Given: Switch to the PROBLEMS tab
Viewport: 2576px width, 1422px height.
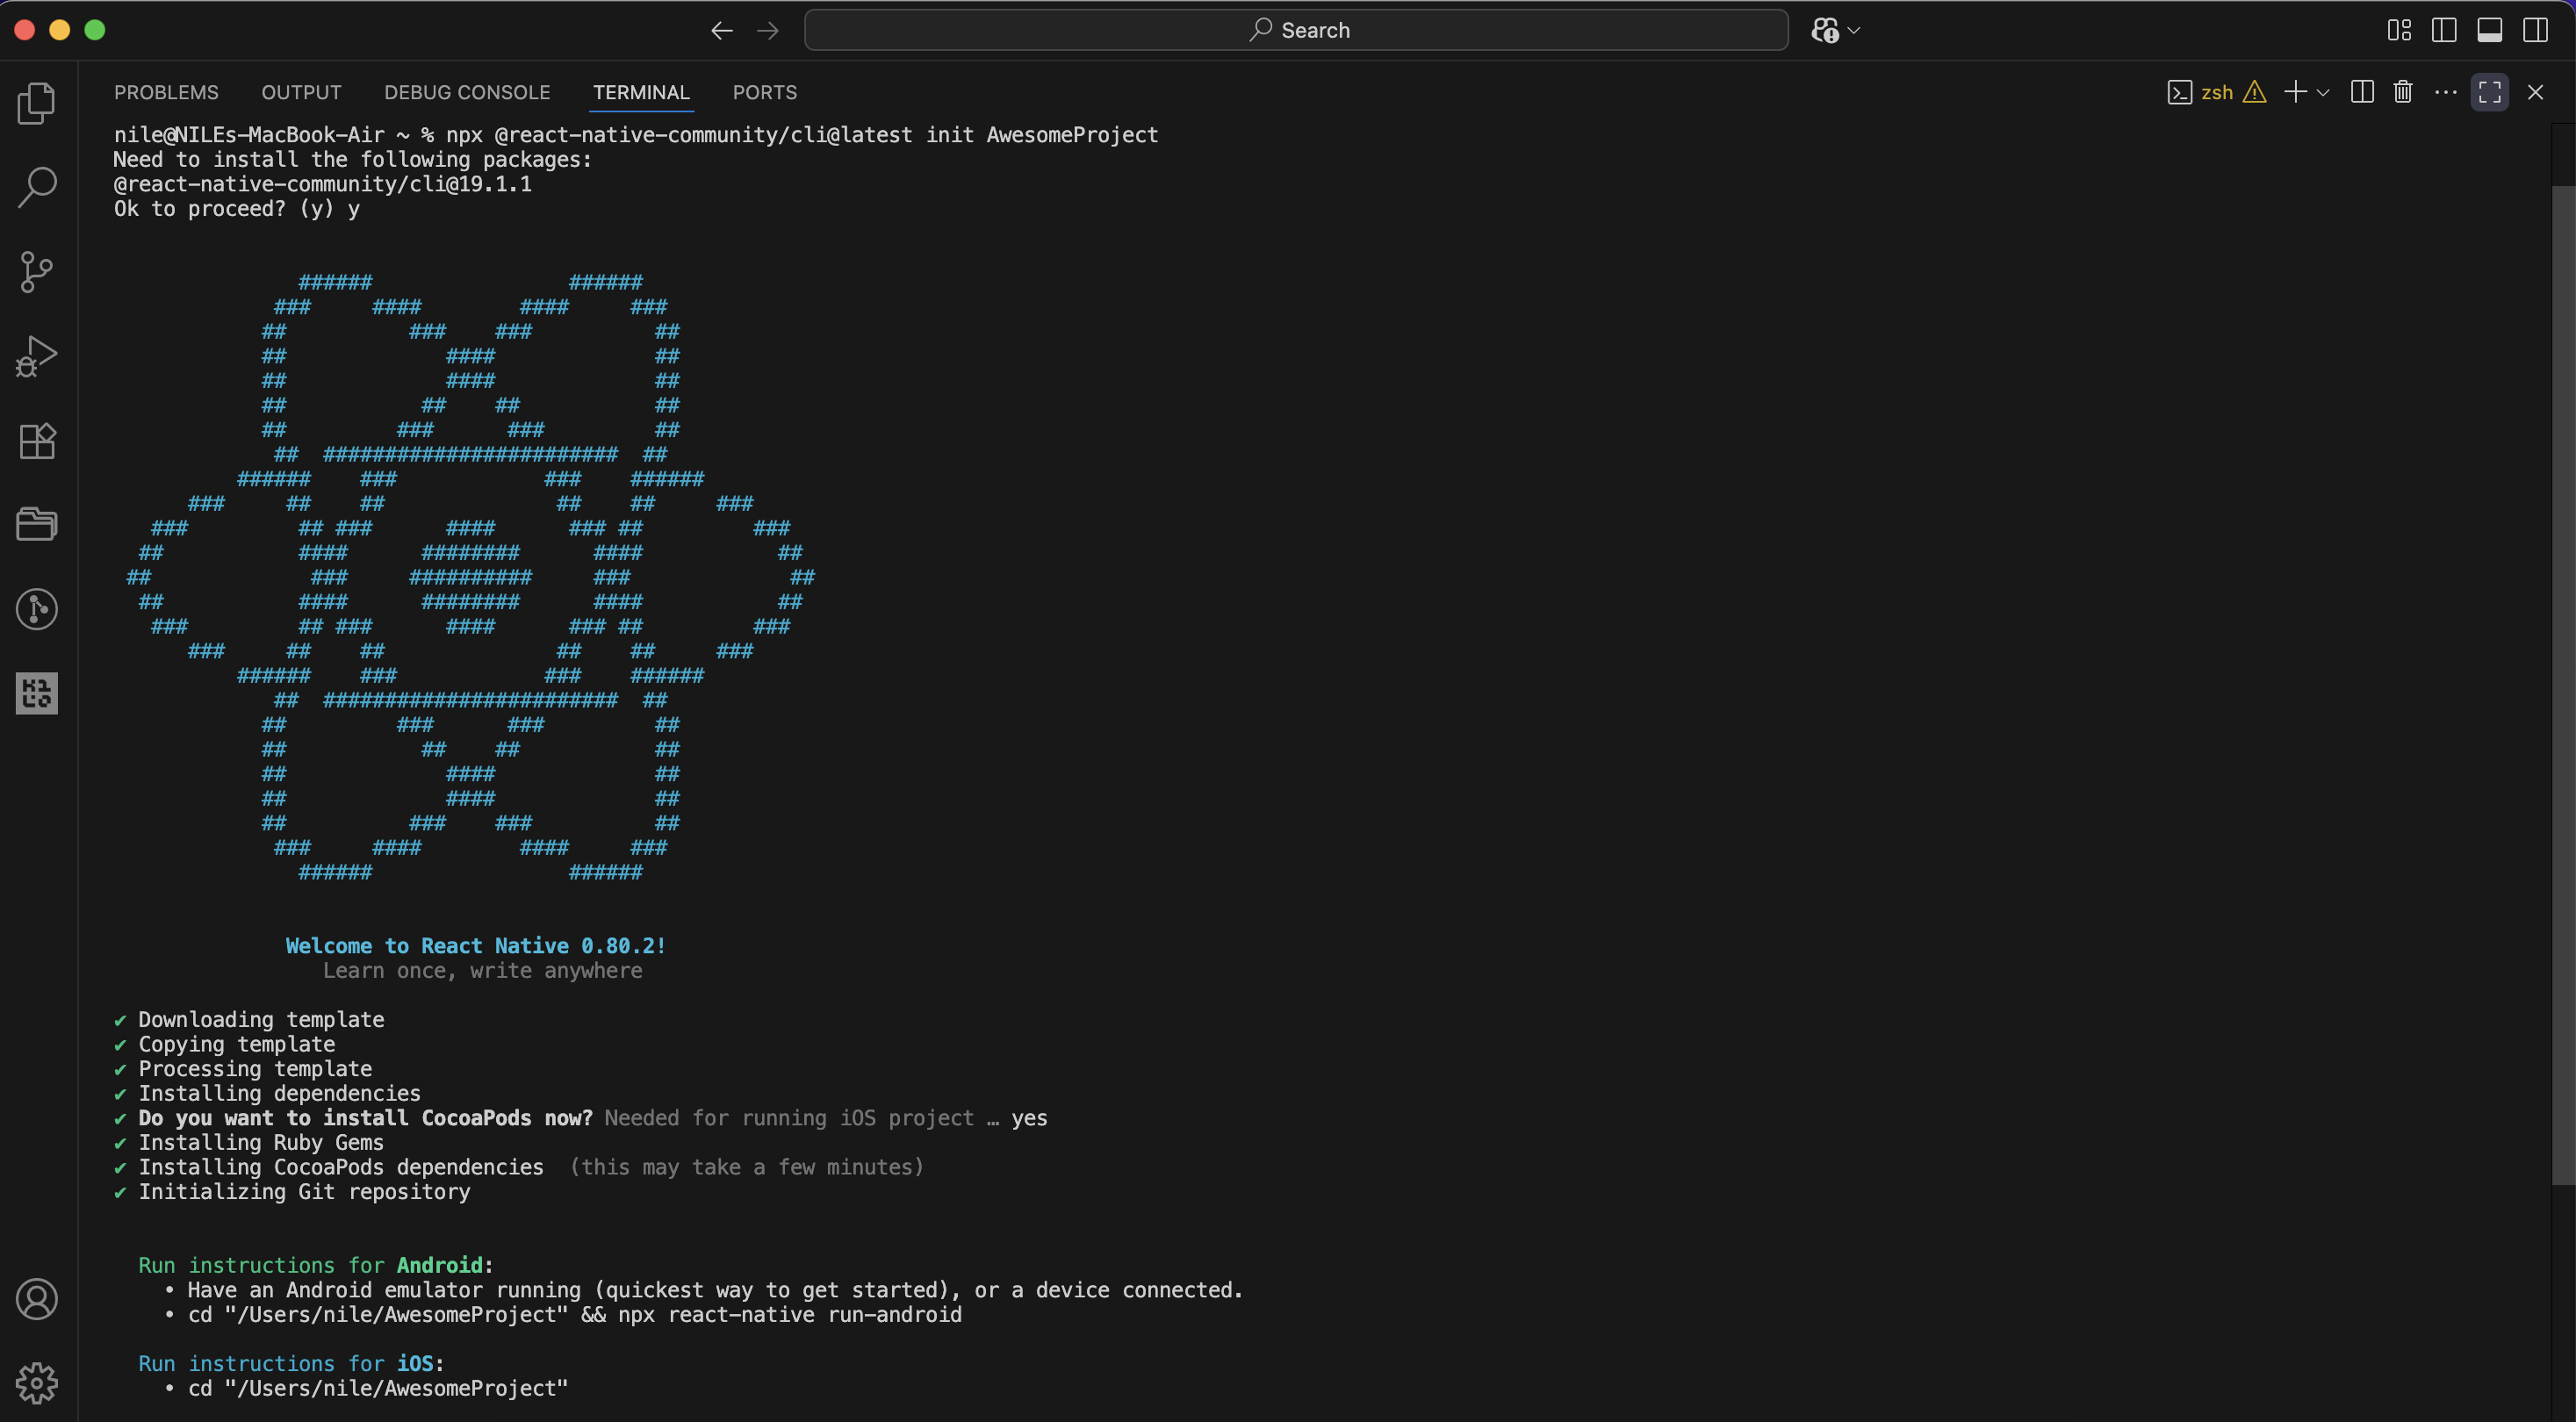Looking at the screenshot, I should click(x=166, y=92).
